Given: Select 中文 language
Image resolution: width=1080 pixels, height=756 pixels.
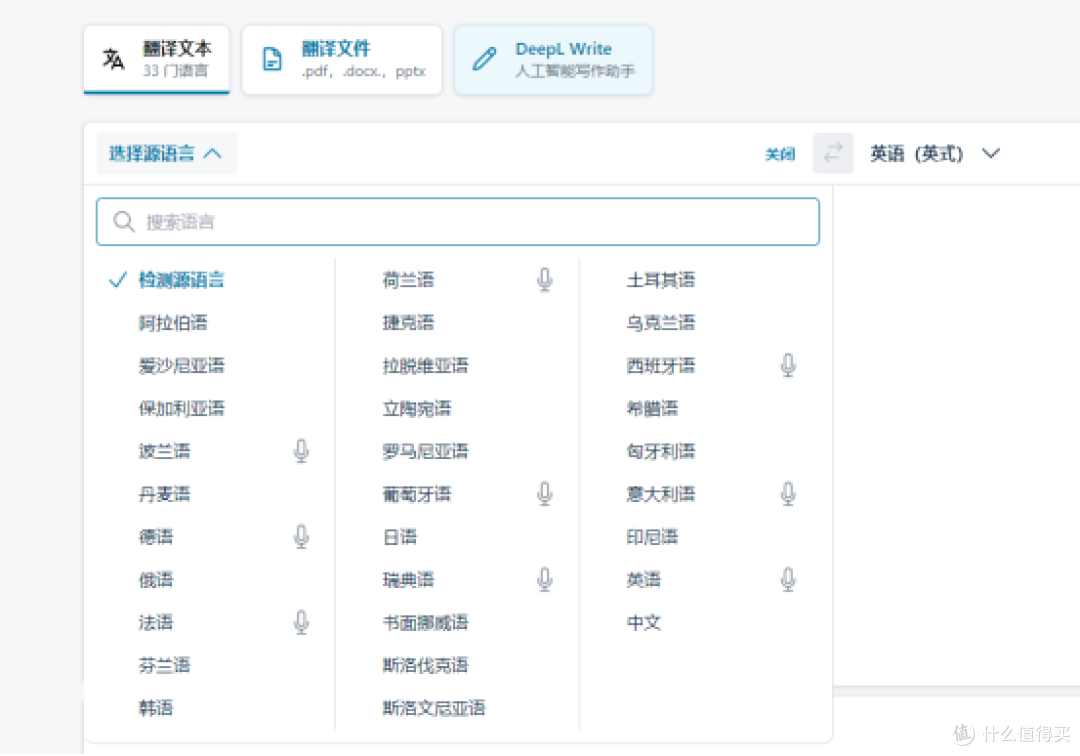Looking at the screenshot, I should [643, 622].
